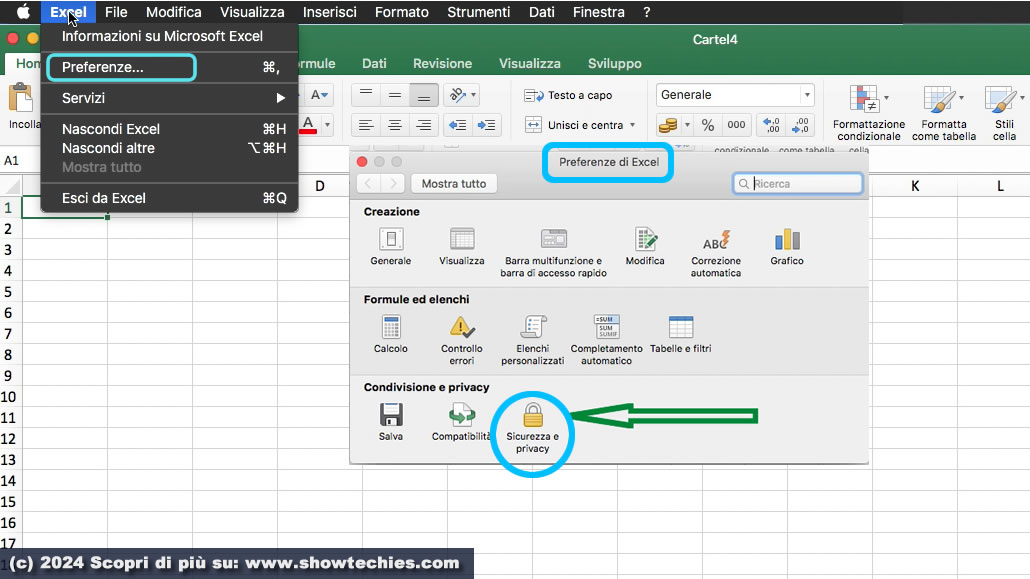1030x579 pixels.
Task: Expand Unisci e centra dropdown arrow
Action: pos(633,125)
